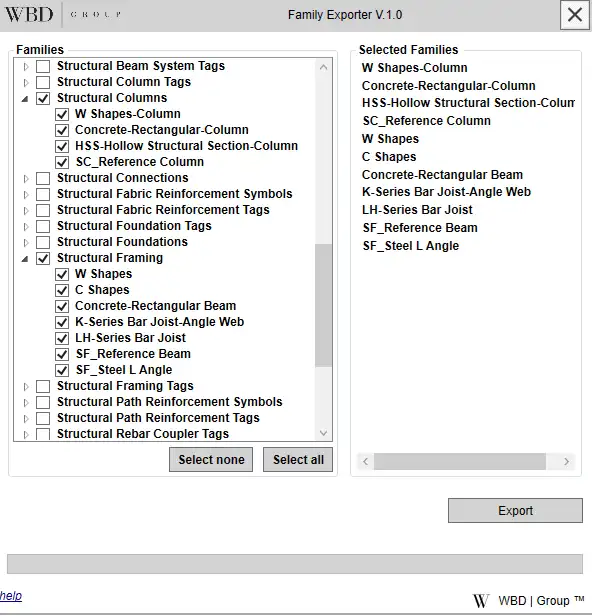Open the help link

[x=11, y=596]
